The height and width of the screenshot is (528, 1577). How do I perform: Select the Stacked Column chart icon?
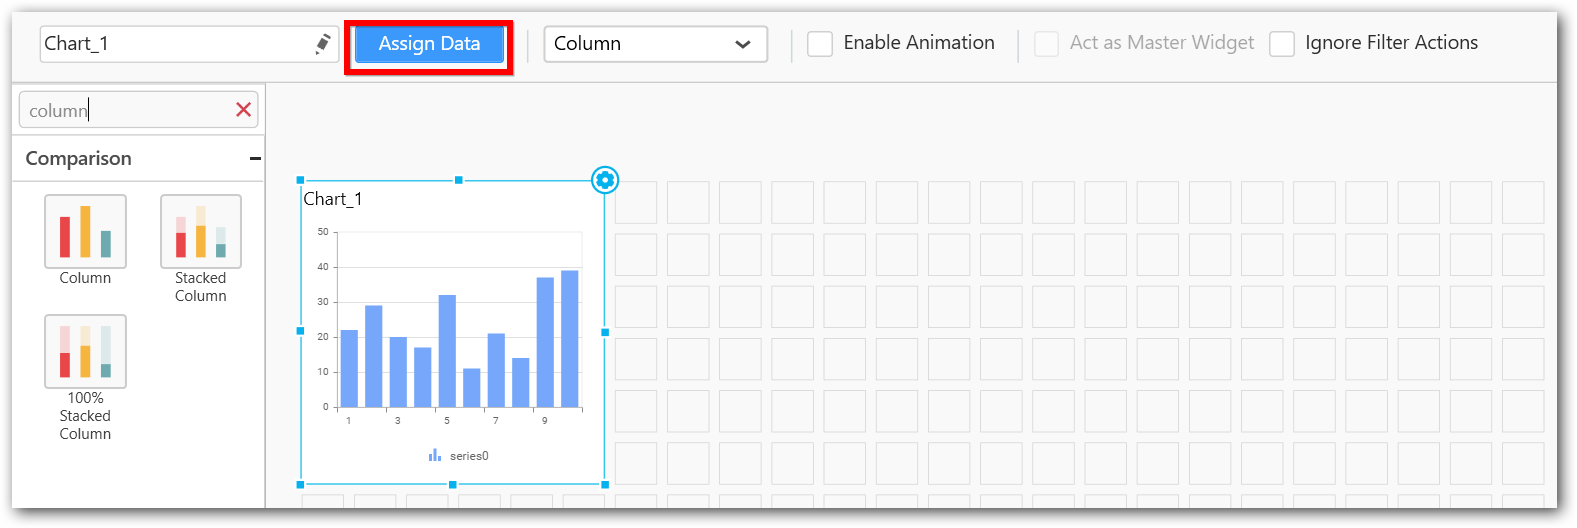[x=201, y=232]
